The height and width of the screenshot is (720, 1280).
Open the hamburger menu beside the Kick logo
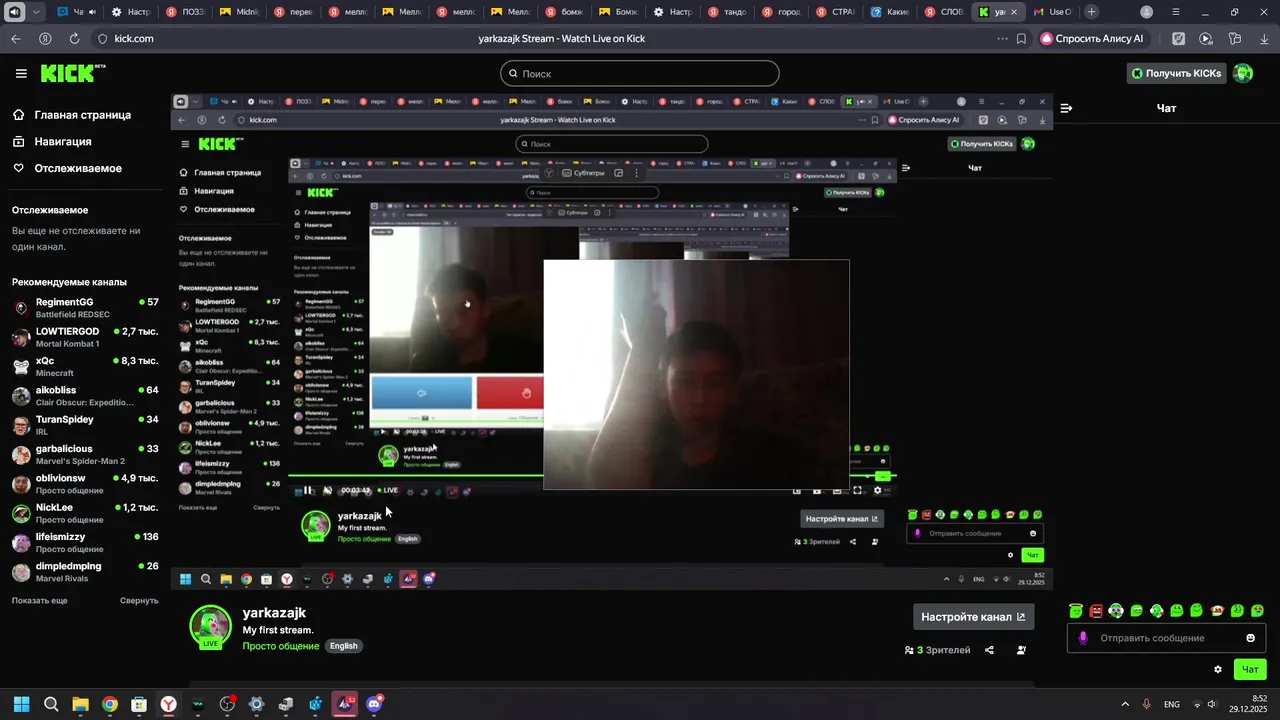click(21, 73)
